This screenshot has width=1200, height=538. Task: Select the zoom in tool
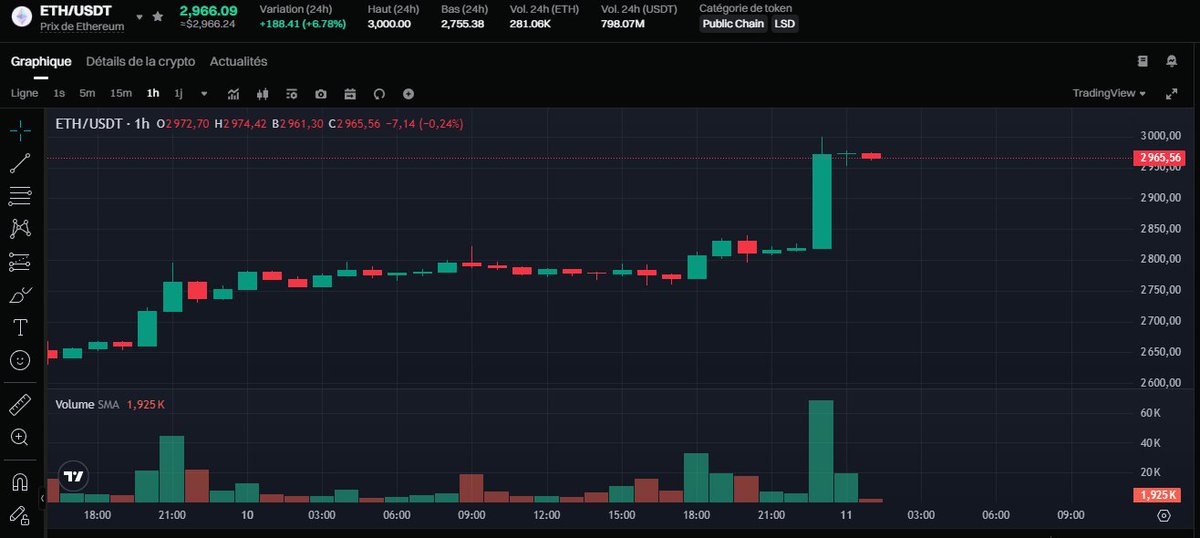click(20, 437)
